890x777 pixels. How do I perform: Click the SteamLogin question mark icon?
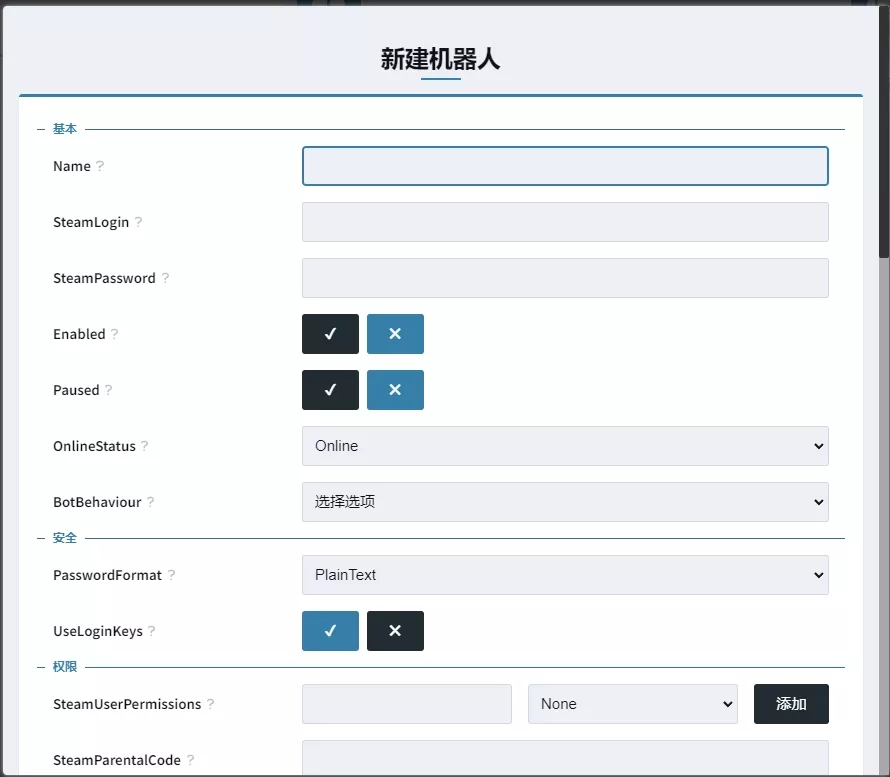point(138,223)
